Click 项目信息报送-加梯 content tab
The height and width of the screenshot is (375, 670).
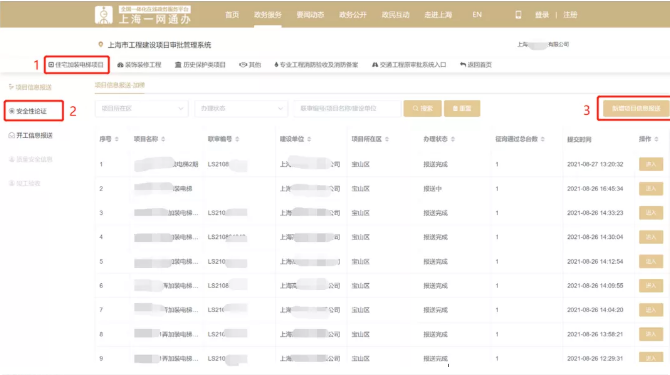coord(120,85)
